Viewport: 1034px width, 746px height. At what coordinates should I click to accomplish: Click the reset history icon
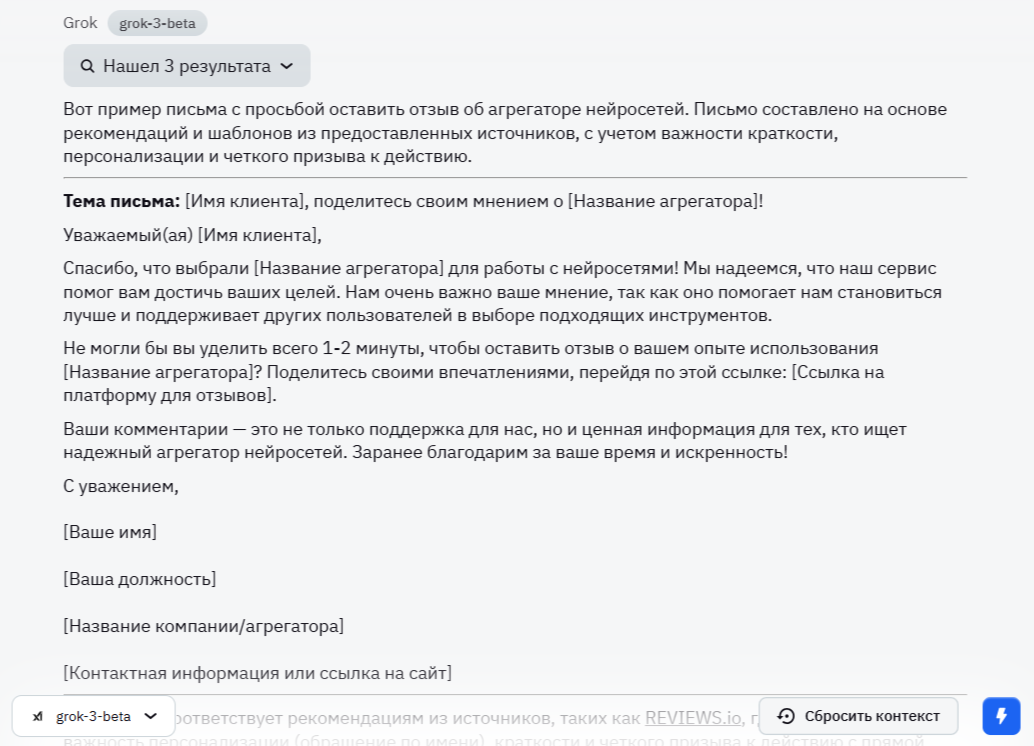786,716
